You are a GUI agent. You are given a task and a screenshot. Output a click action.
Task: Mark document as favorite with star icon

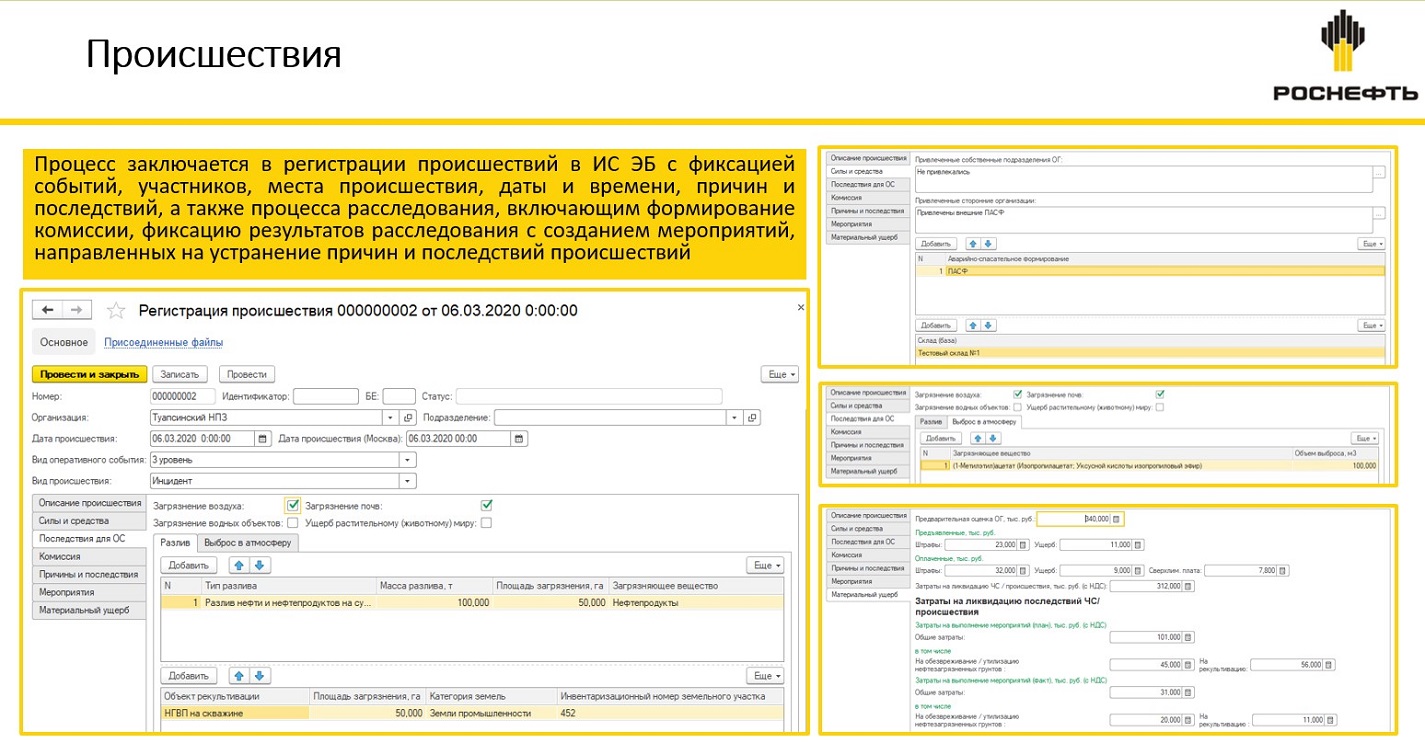coord(116,310)
